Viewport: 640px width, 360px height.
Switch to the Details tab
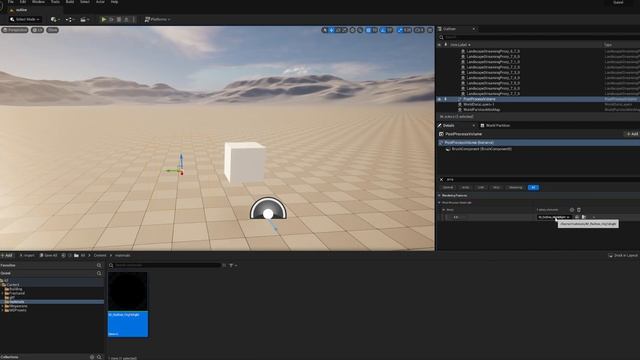[x=449, y=125]
